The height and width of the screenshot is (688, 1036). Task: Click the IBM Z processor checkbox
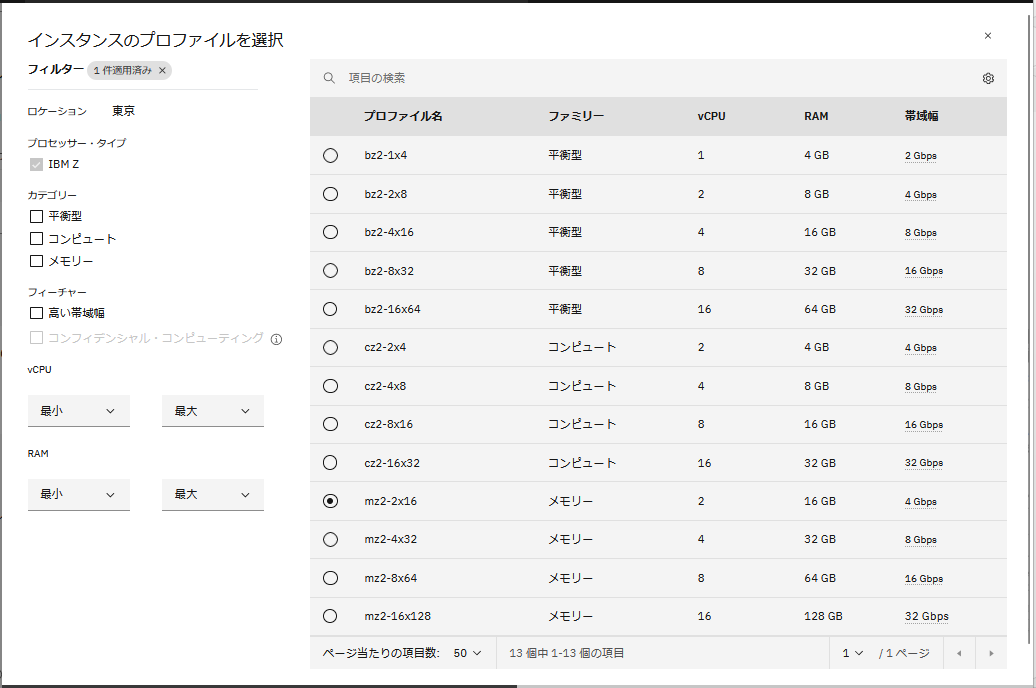36,165
